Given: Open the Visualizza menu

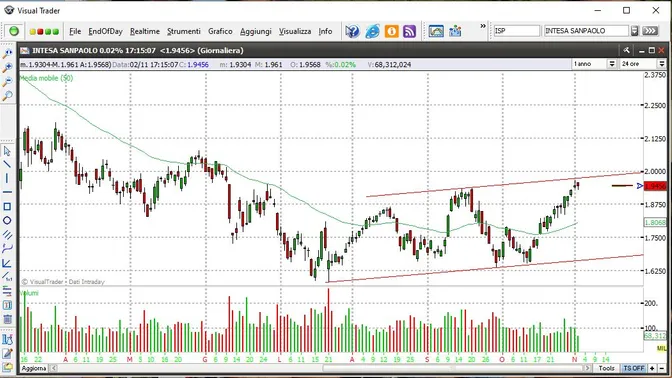Looking at the screenshot, I should click(295, 31).
